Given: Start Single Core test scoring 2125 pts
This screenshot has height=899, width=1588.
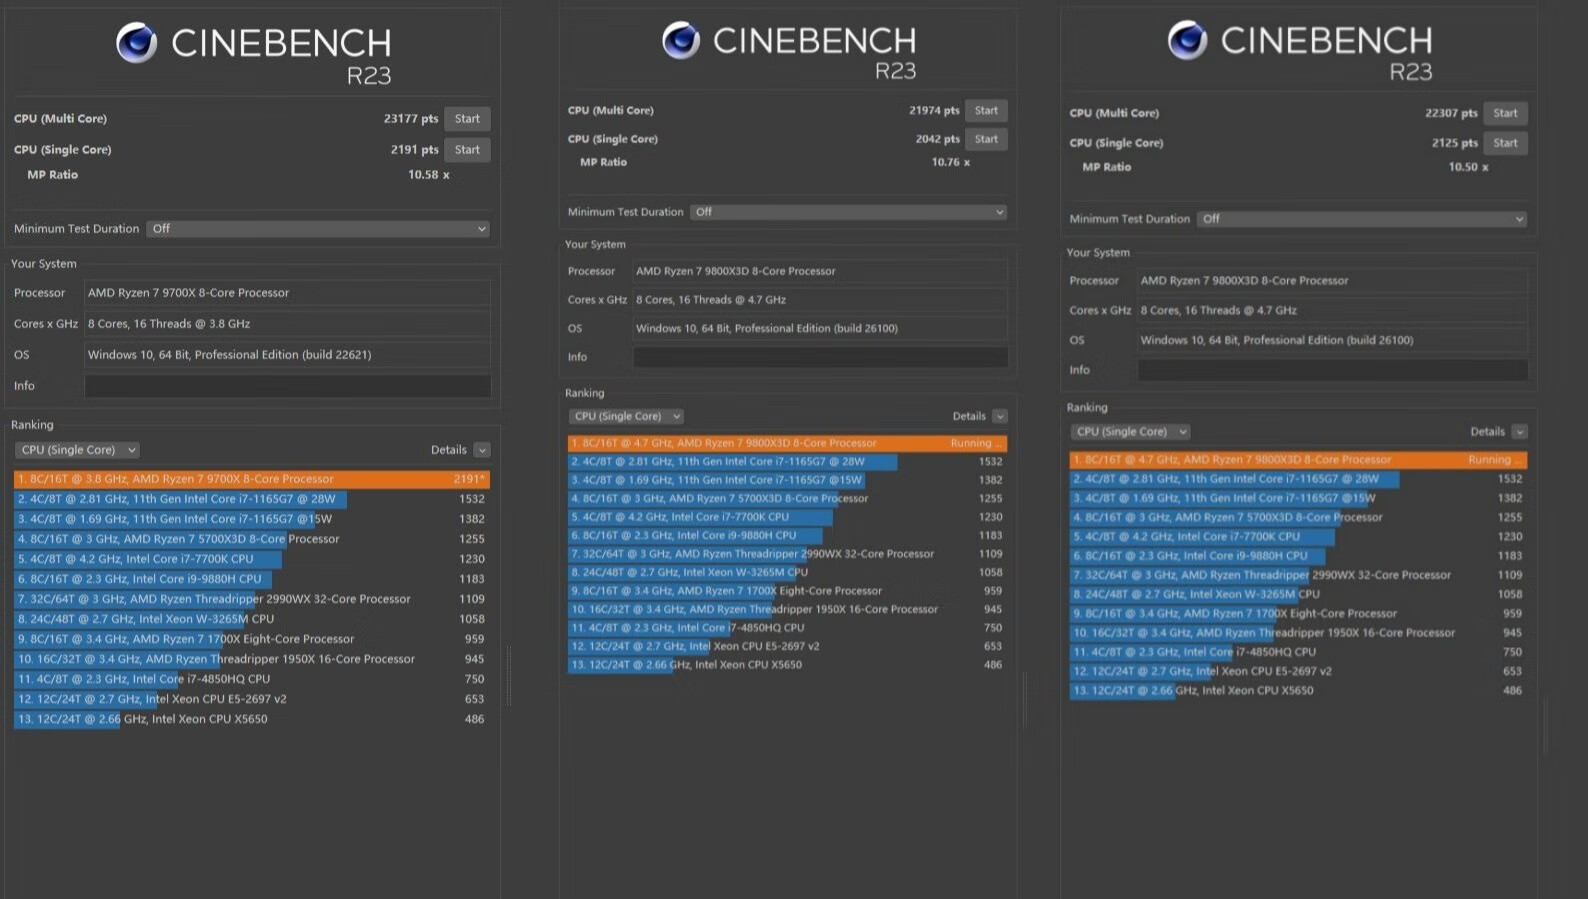Looking at the screenshot, I should (x=1505, y=143).
